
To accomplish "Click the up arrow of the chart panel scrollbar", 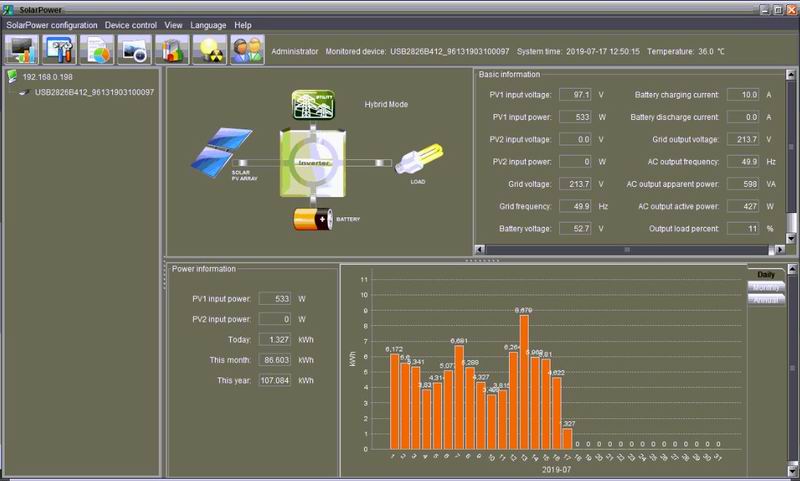I will click(x=792, y=269).
